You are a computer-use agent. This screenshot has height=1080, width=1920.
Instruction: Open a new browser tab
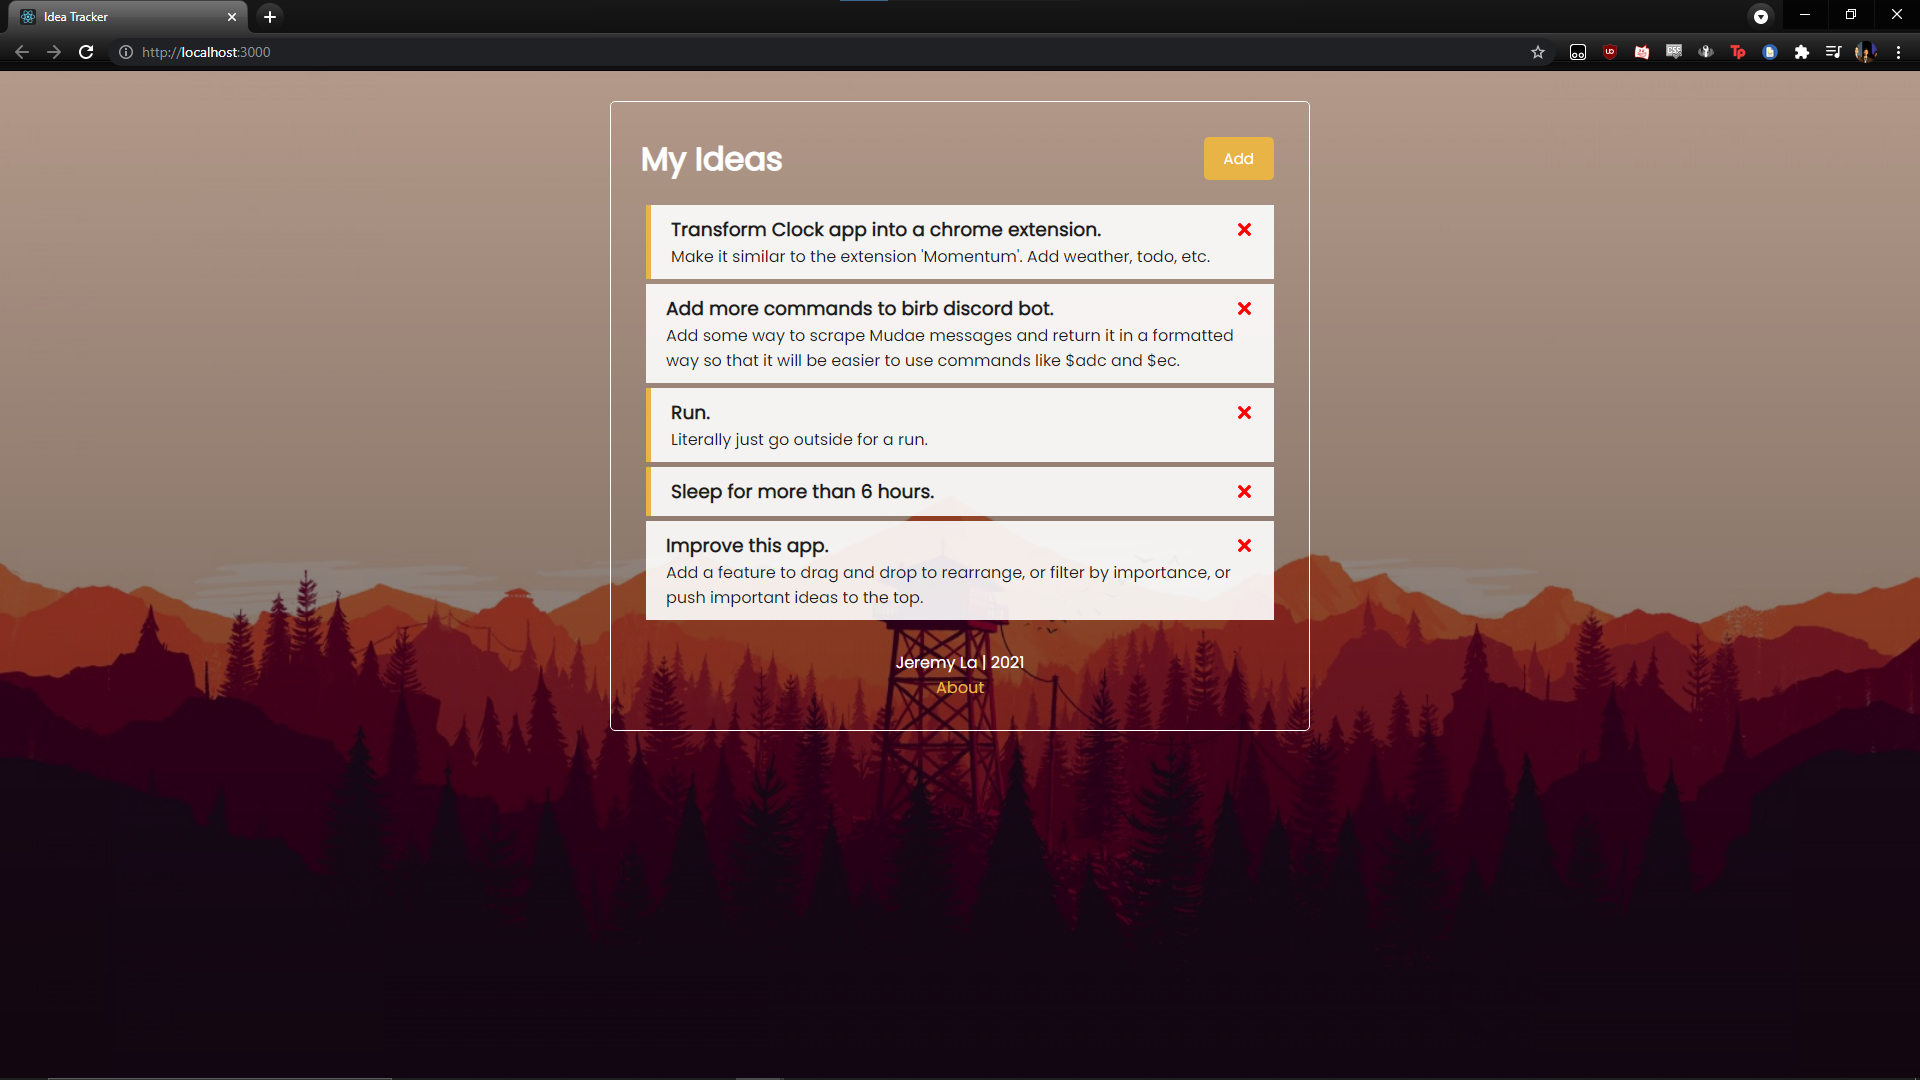pos(270,16)
